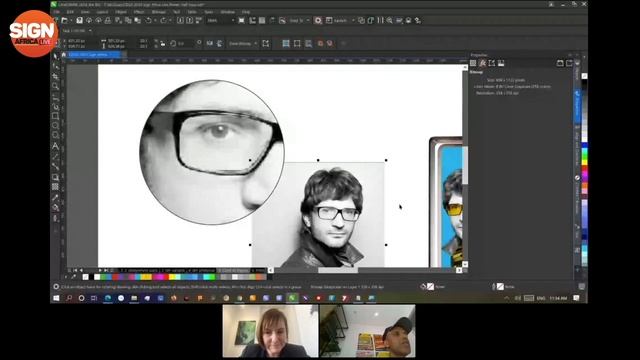Click the Home icon beside document tab

[63, 54]
